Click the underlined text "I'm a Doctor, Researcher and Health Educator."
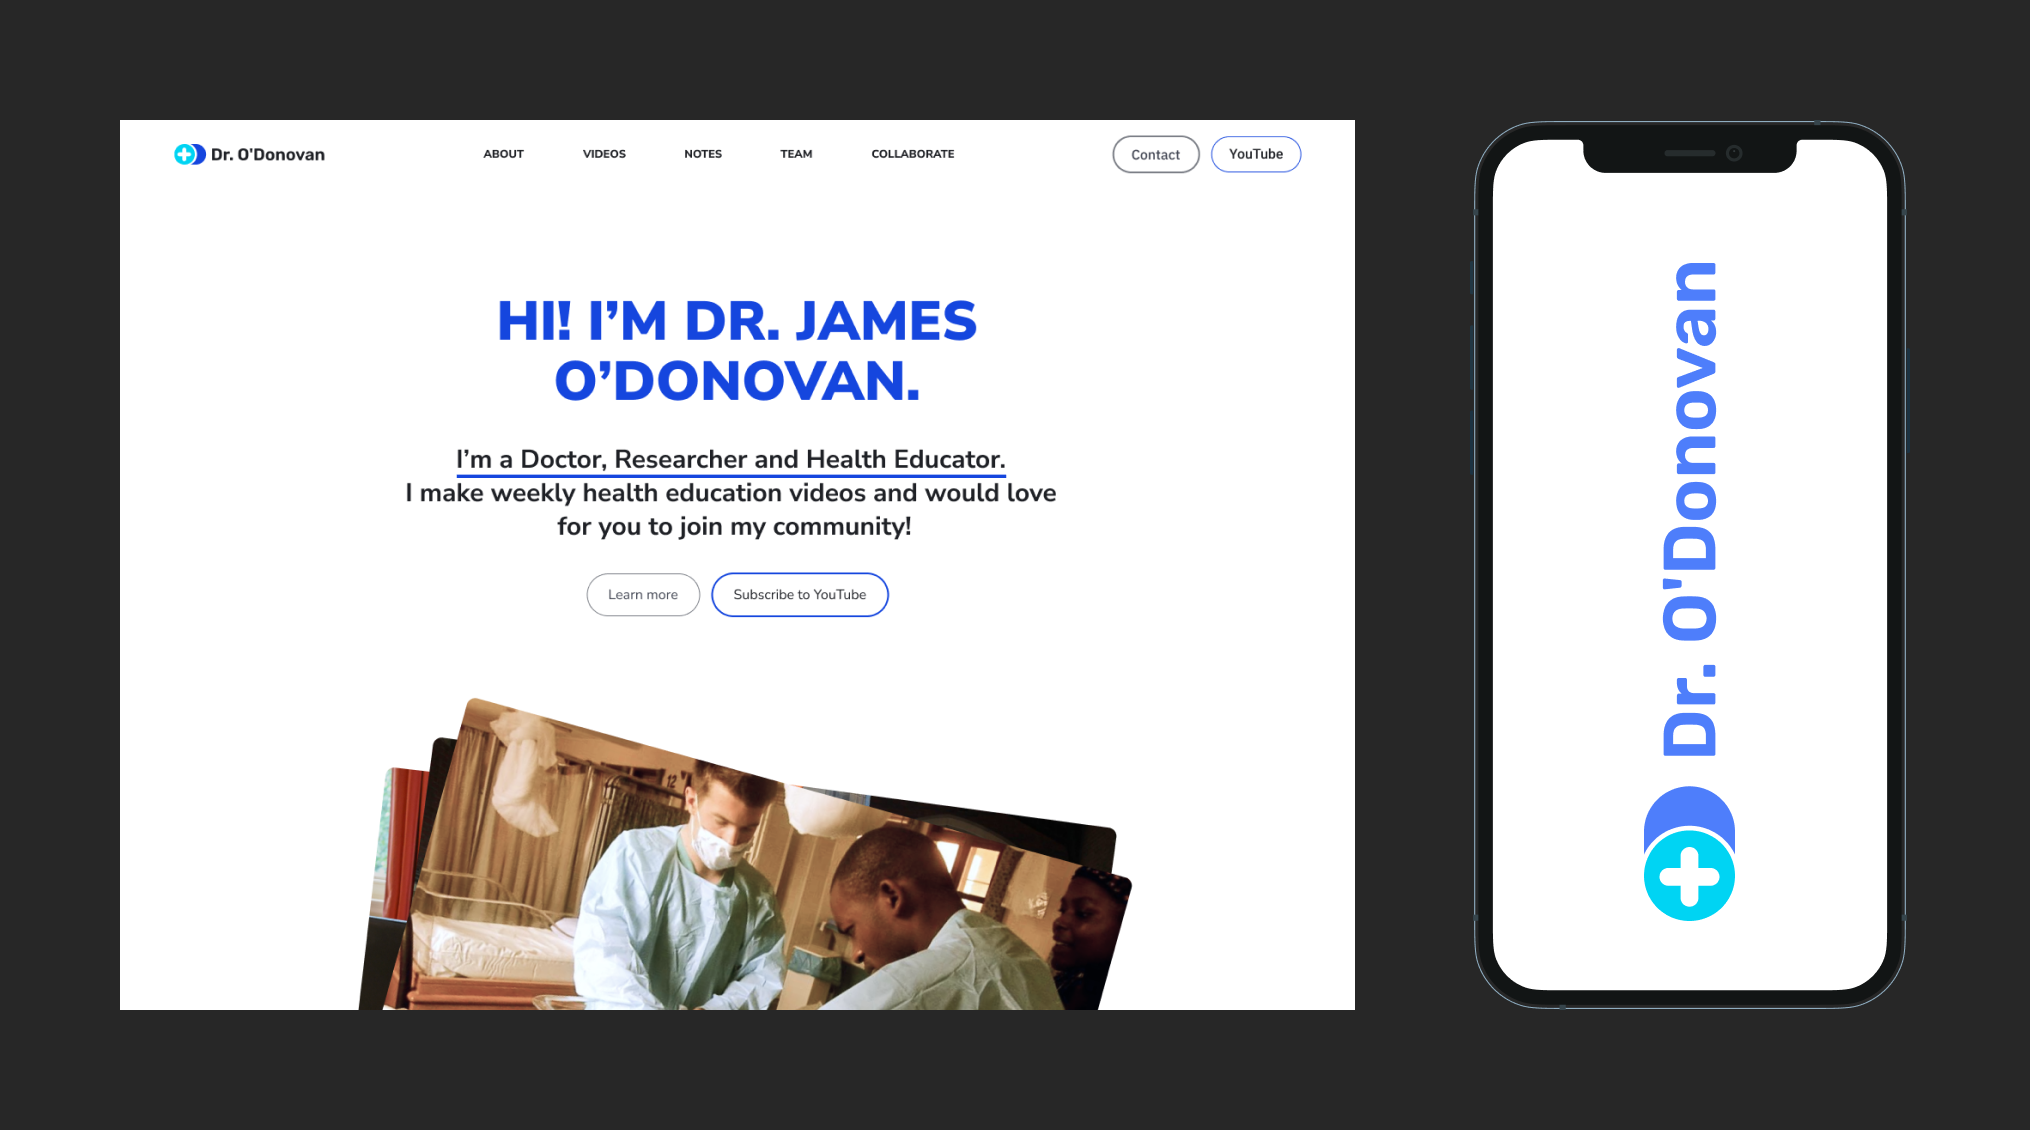Screen dimensions: 2030x1130 (731, 459)
